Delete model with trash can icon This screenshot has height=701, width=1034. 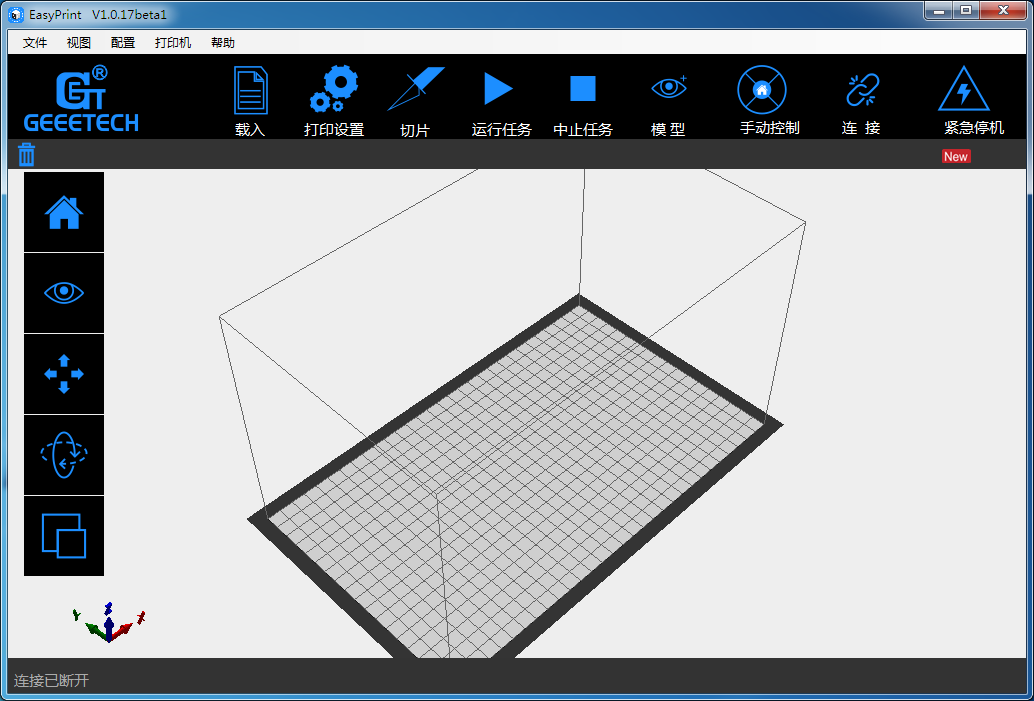pyautogui.click(x=26, y=154)
